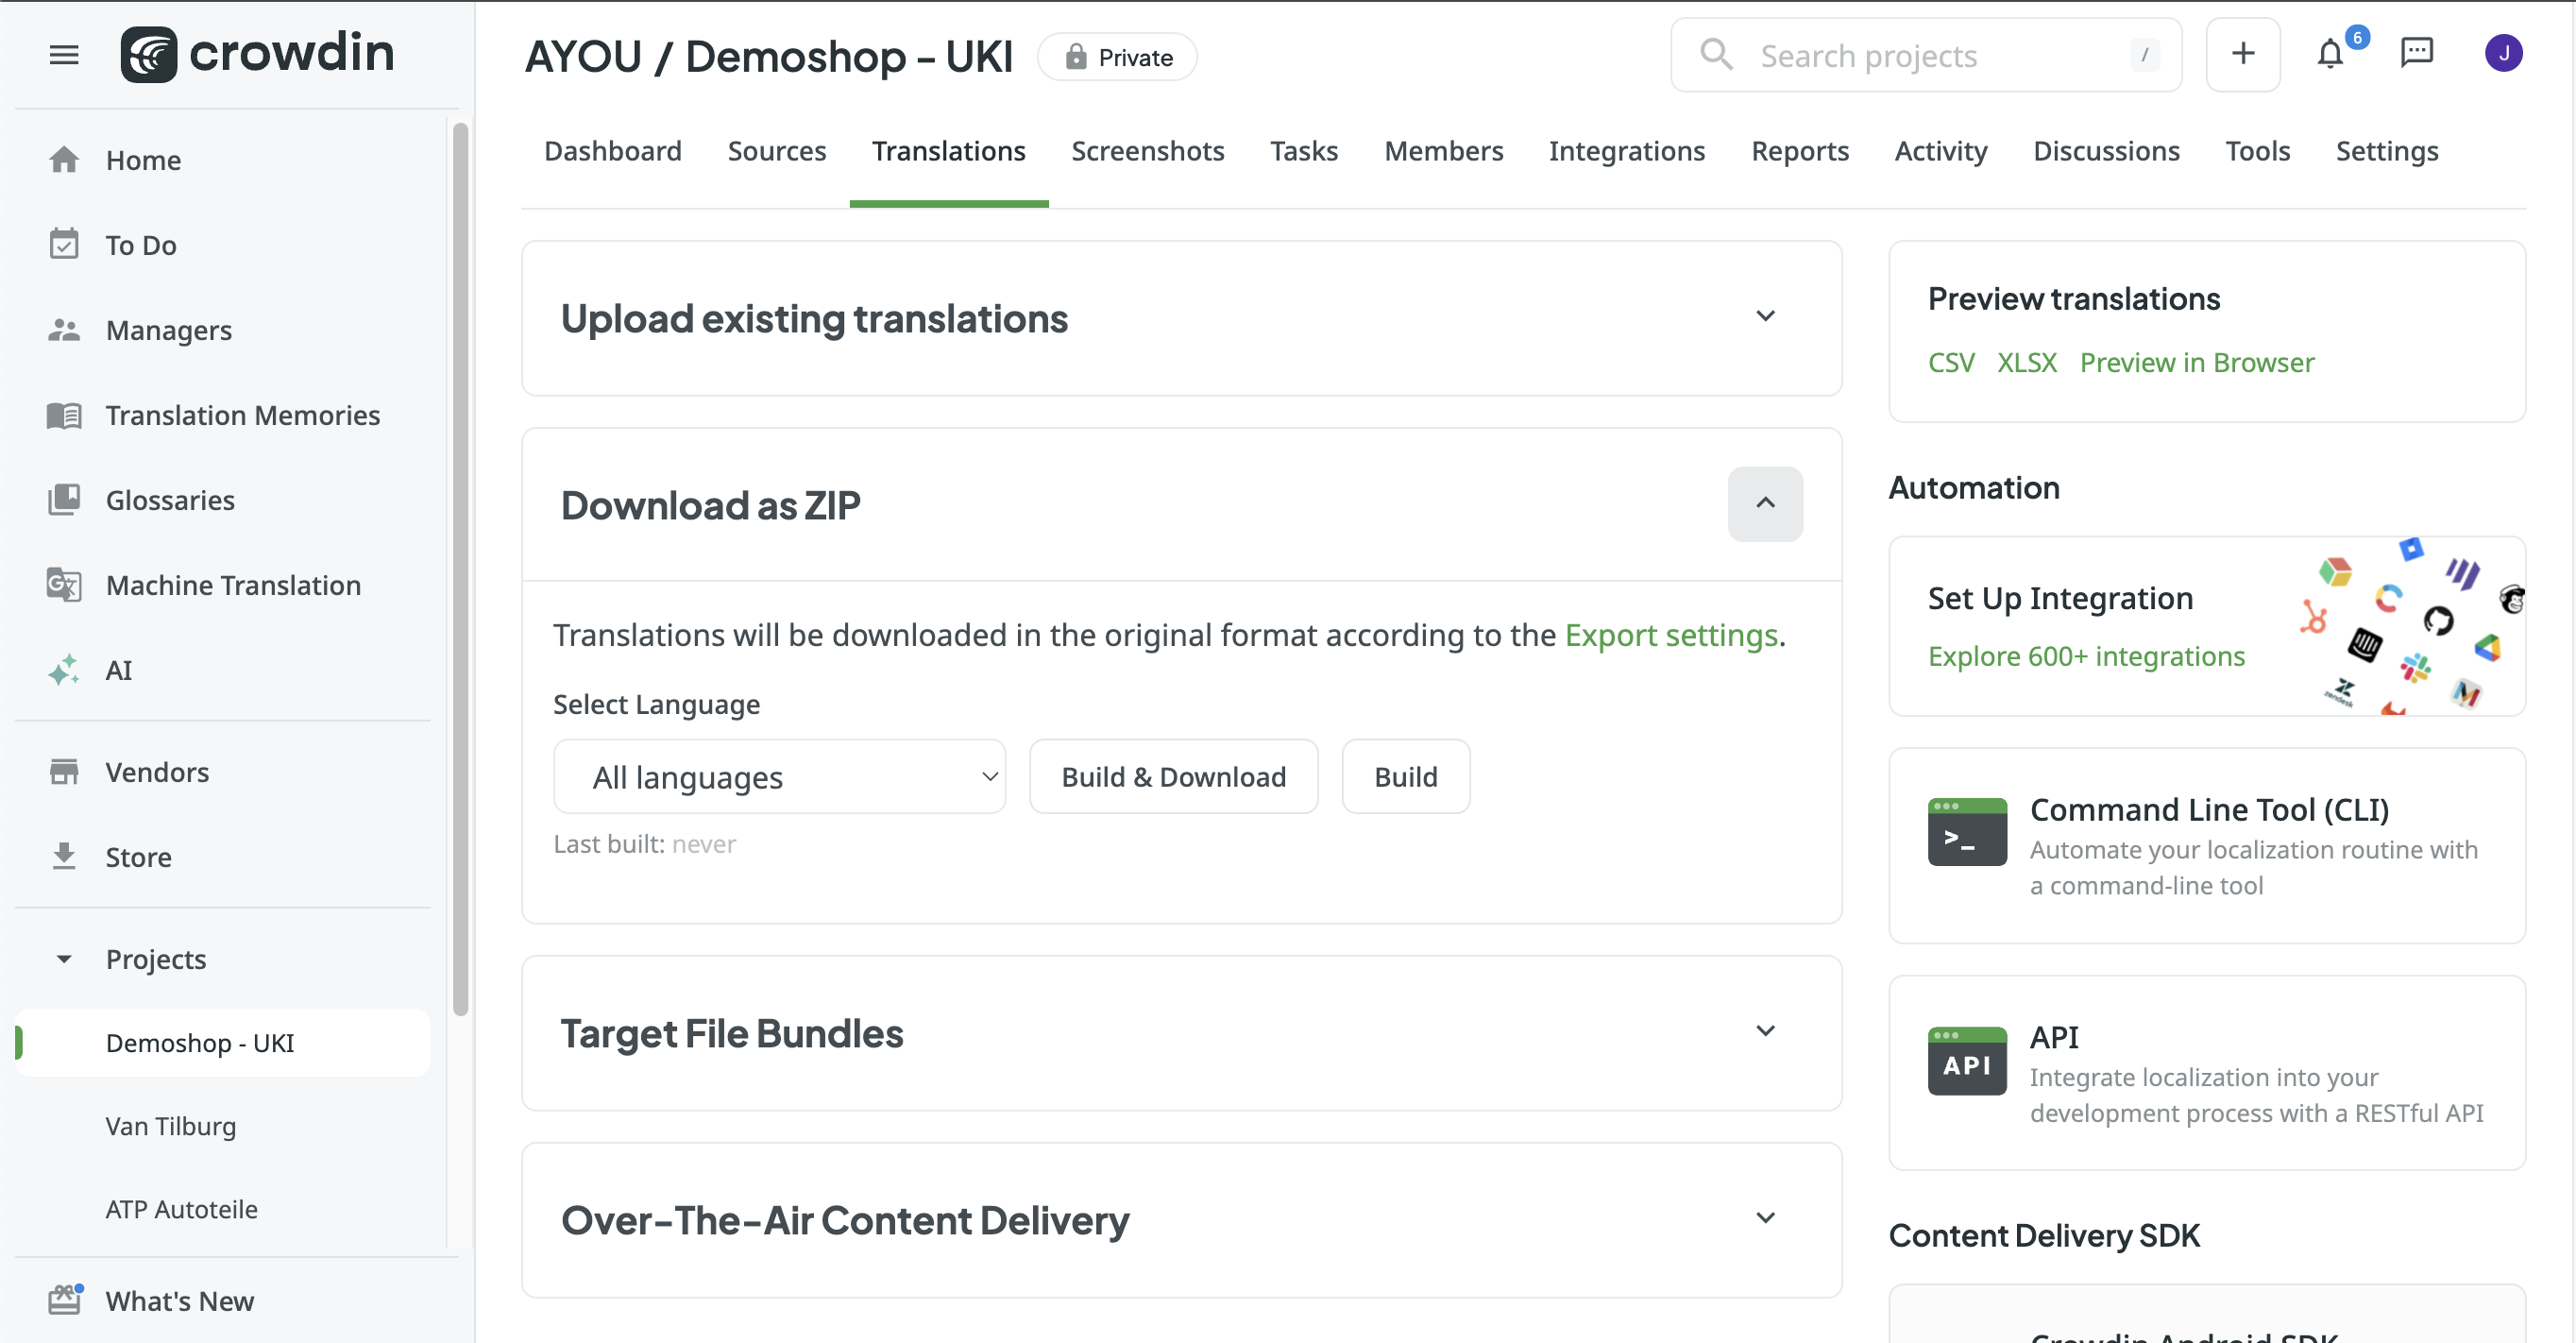The image size is (2576, 1343).
Task: Expand Target File Bundles section
Action: click(x=1765, y=1031)
